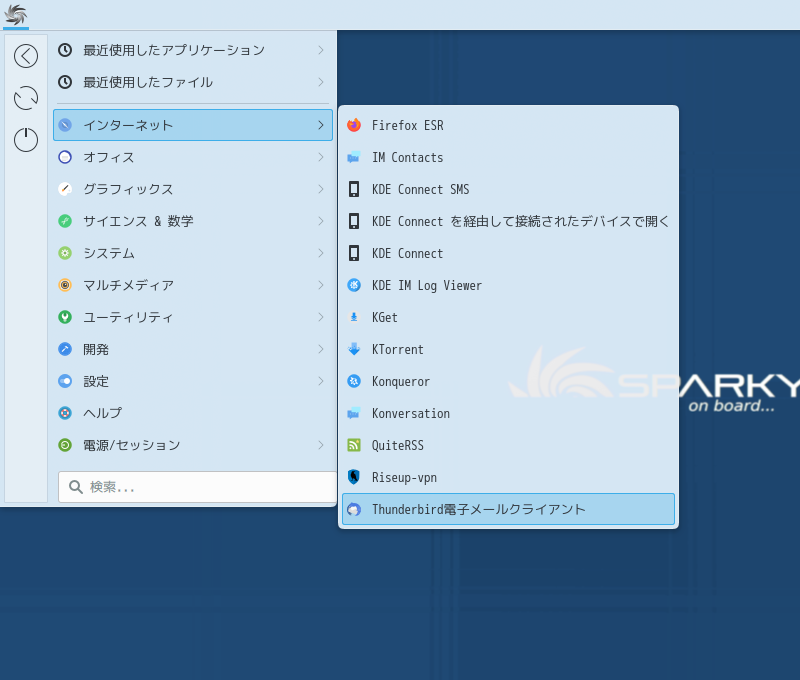This screenshot has width=800, height=680.
Task: Click the ユーティリティ category icon
Action: (65, 317)
